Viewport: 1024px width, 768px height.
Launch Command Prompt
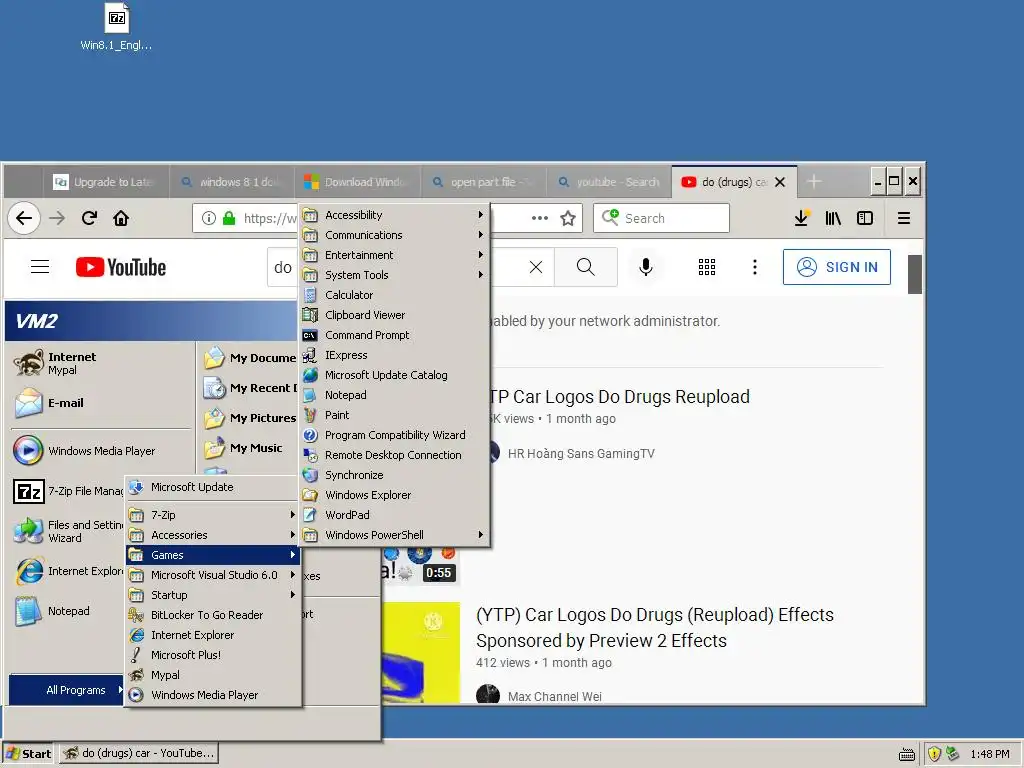click(394, 335)
